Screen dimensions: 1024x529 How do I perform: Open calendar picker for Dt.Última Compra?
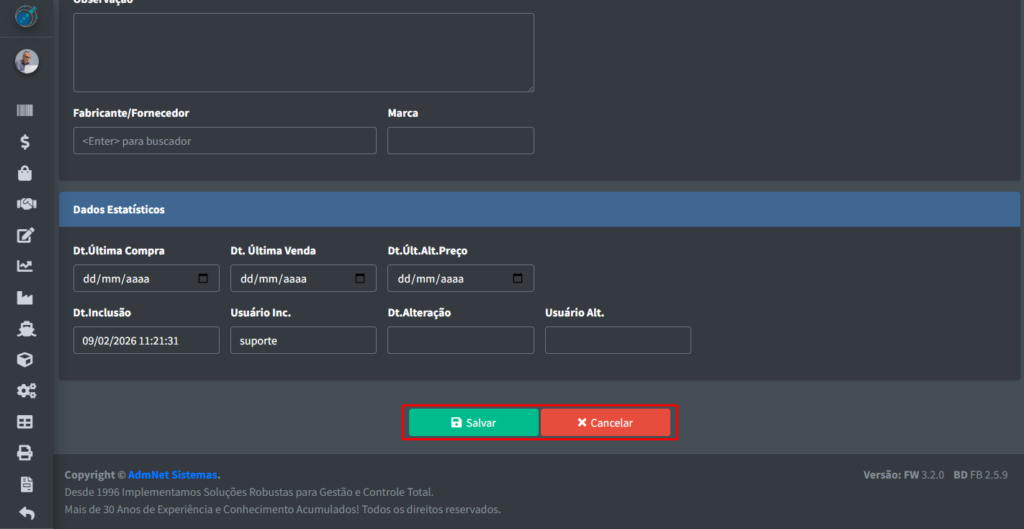click(x=203, y=278)
